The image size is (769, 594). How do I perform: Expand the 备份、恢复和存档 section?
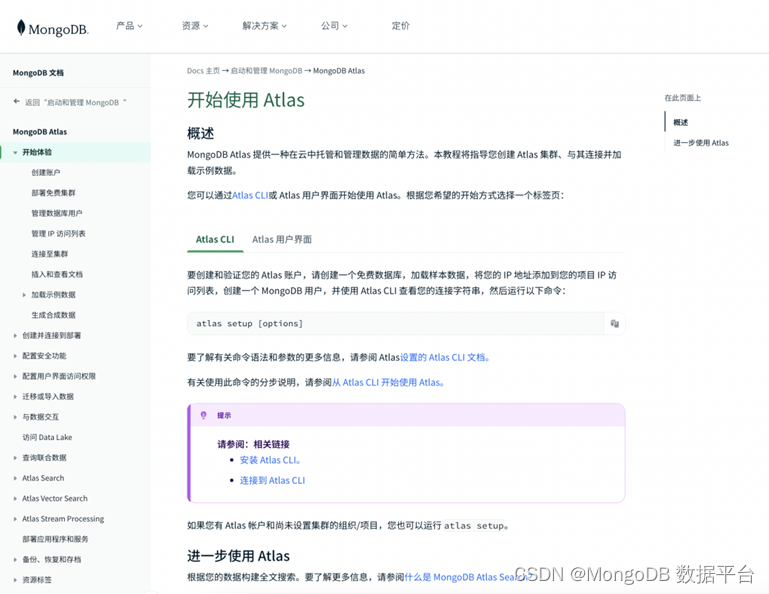[15, 559]
